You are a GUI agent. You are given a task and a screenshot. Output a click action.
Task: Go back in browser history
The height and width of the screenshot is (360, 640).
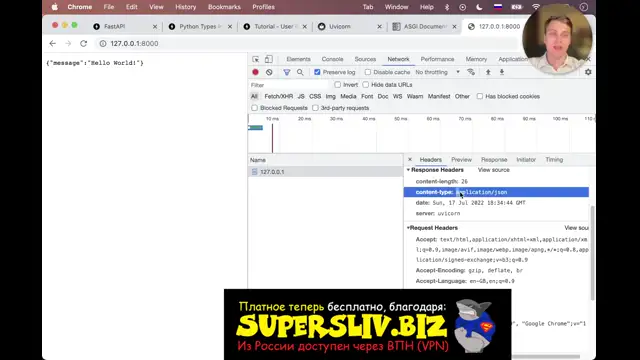point(53,43)
